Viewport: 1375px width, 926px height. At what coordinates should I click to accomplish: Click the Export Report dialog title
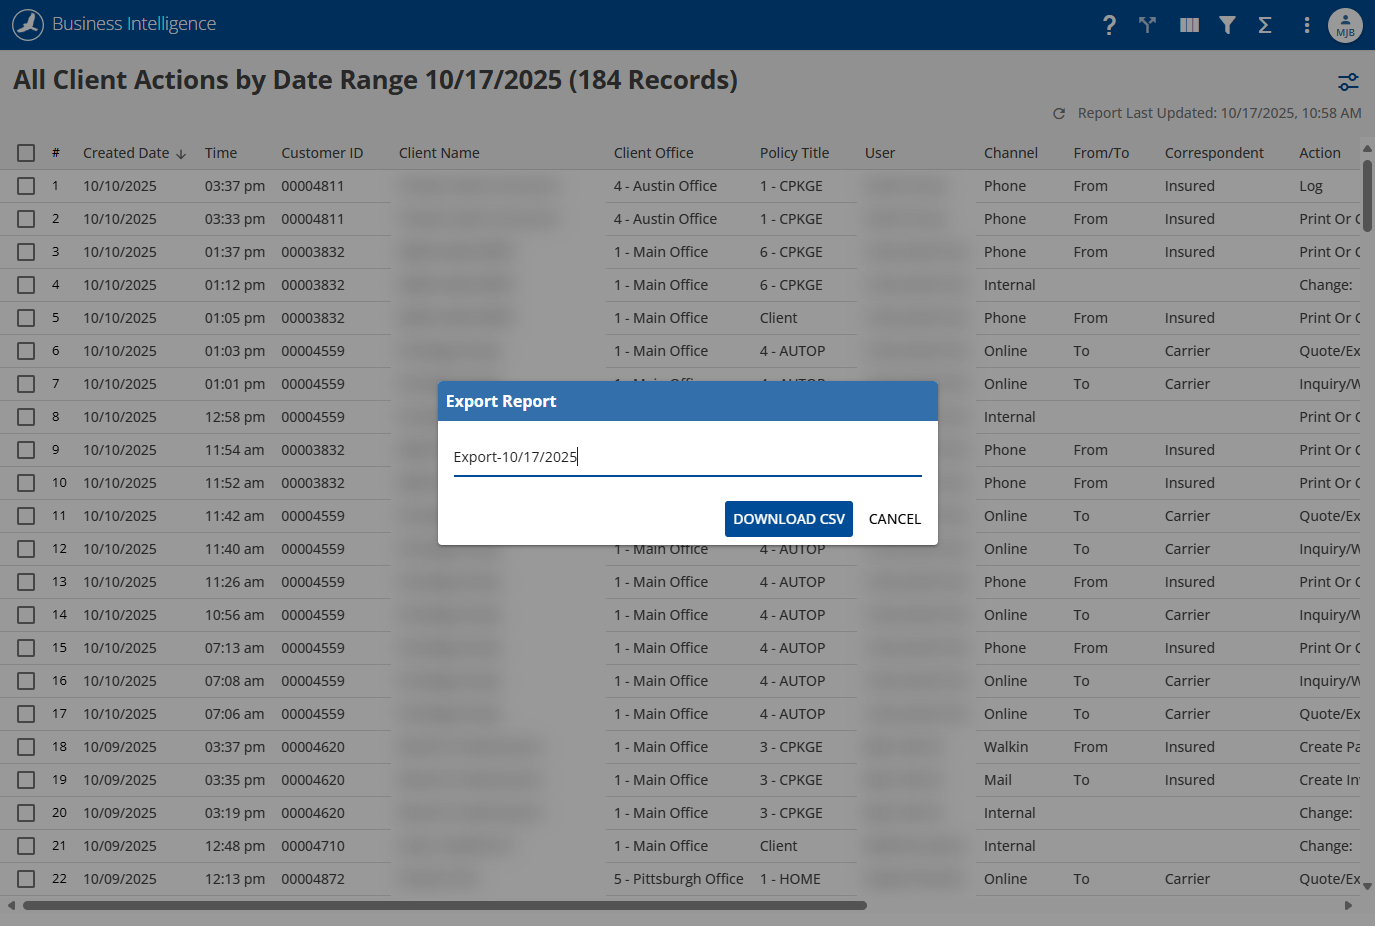pyautogui.click(x=501, y=401)
